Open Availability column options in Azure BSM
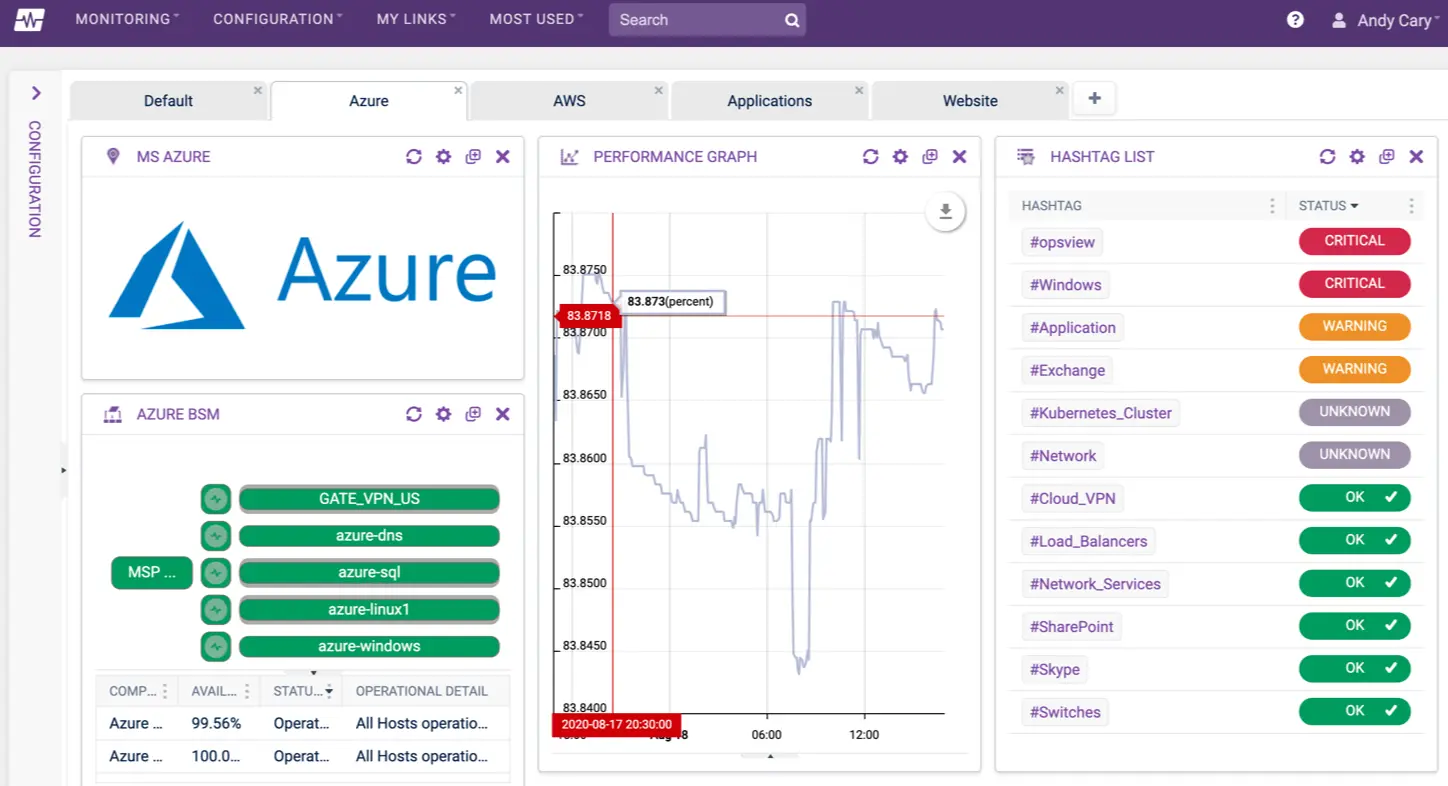Image resolution: width=1448 pixels, height=786 pixels. pyautogui.click(x=246, y=691)
